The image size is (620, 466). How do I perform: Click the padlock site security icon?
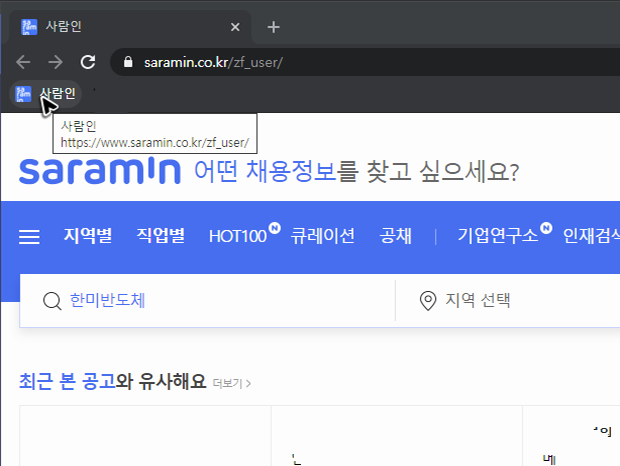point(128,62)
